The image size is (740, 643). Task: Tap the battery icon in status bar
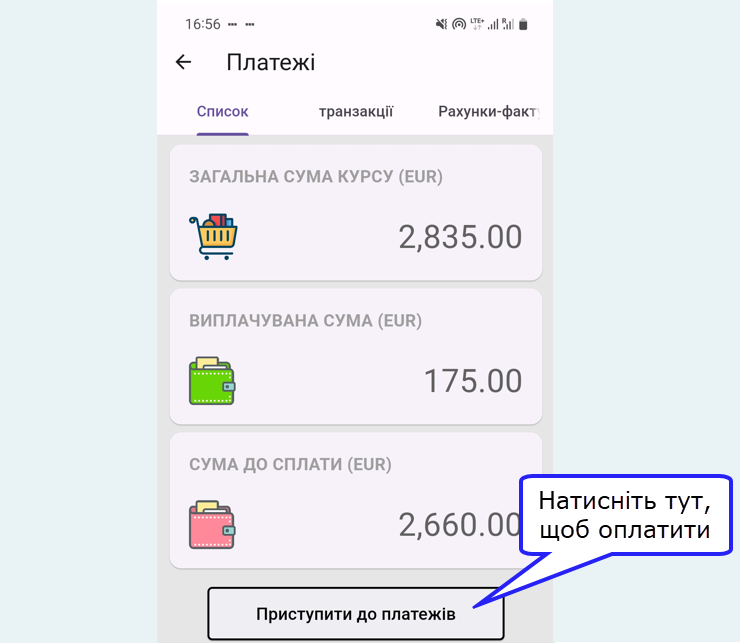[523, 24]
